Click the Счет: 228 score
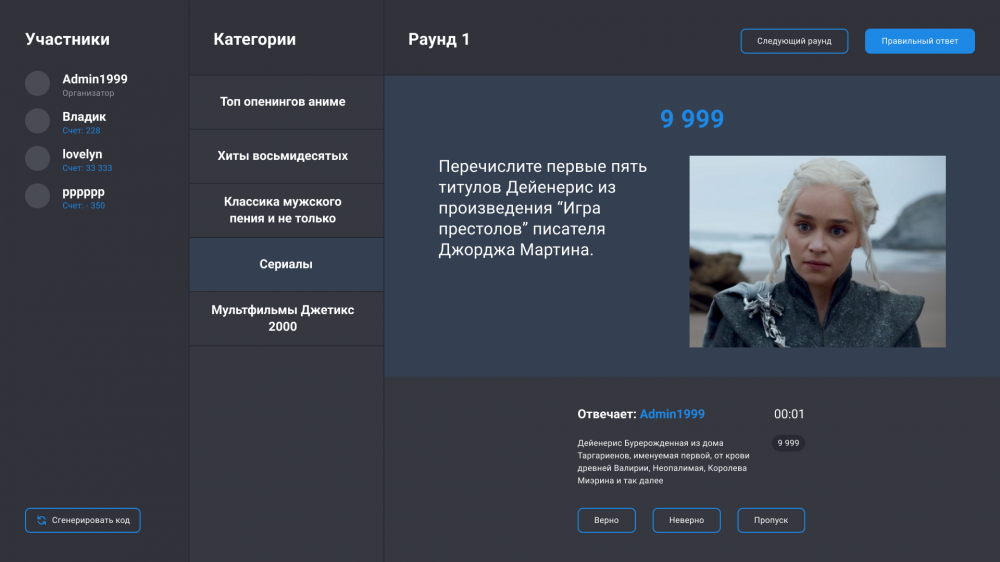 (81, 131)
